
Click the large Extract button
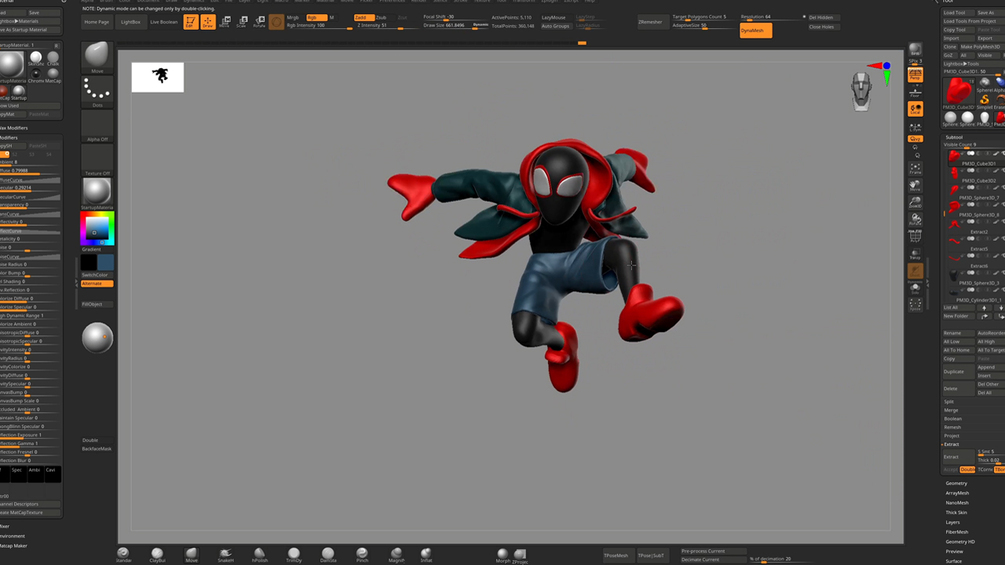point(958,457)
